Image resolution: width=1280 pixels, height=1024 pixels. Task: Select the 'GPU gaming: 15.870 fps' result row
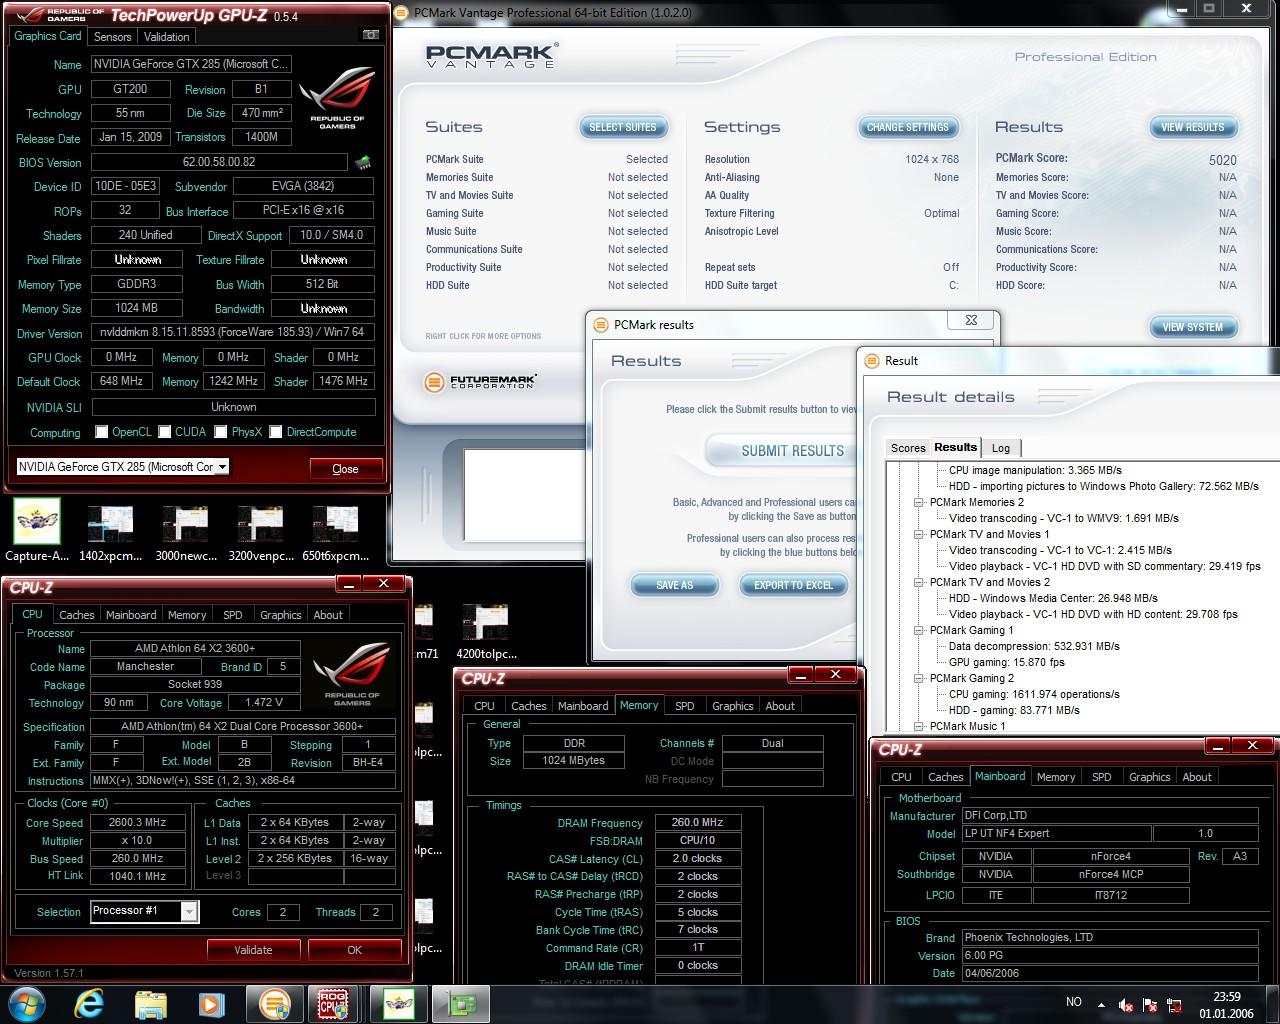pos(1006,662)
